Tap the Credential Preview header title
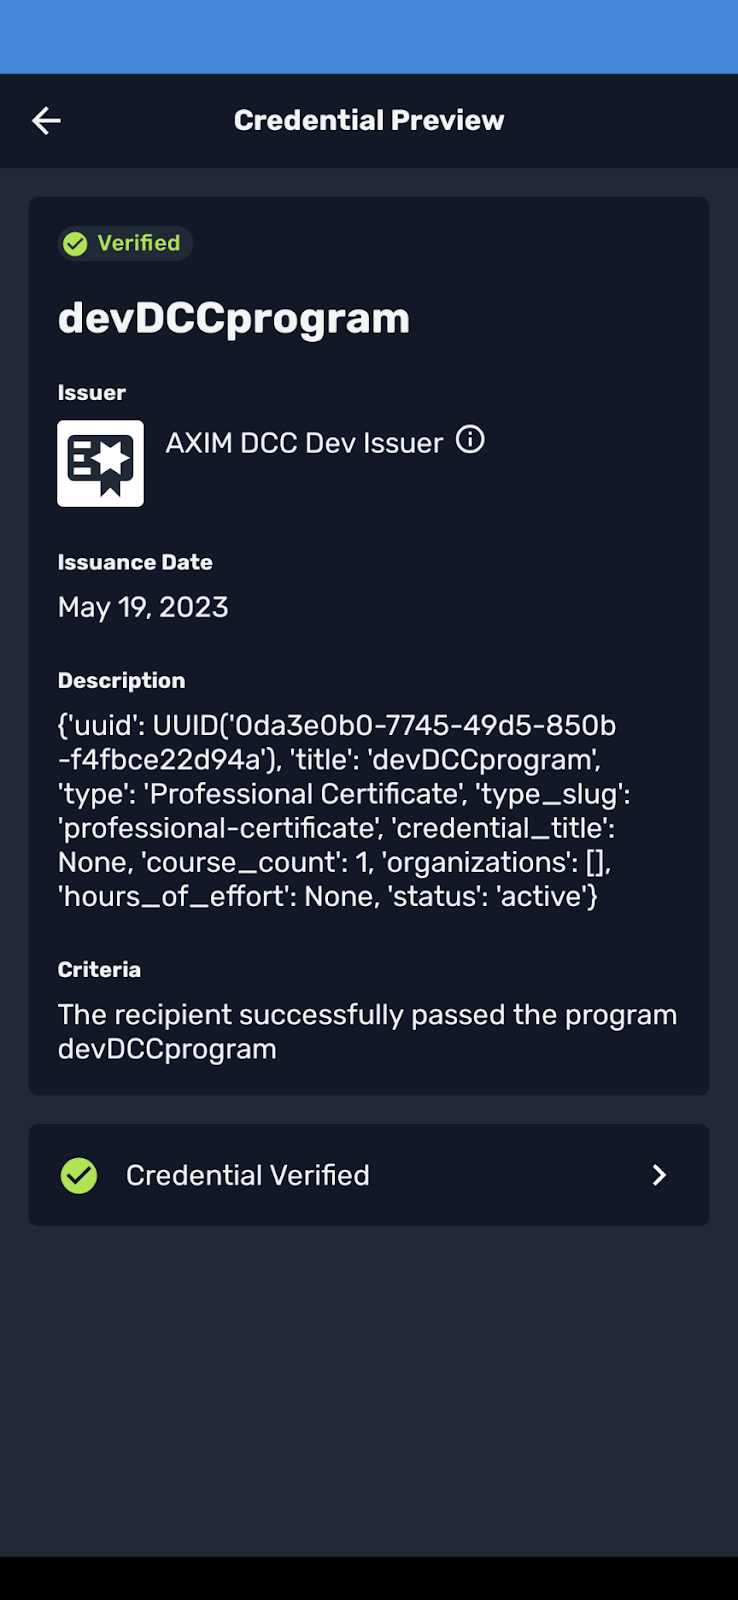Image resolution: width=738 pixels, height=1600 pixels. click(369, 121)
